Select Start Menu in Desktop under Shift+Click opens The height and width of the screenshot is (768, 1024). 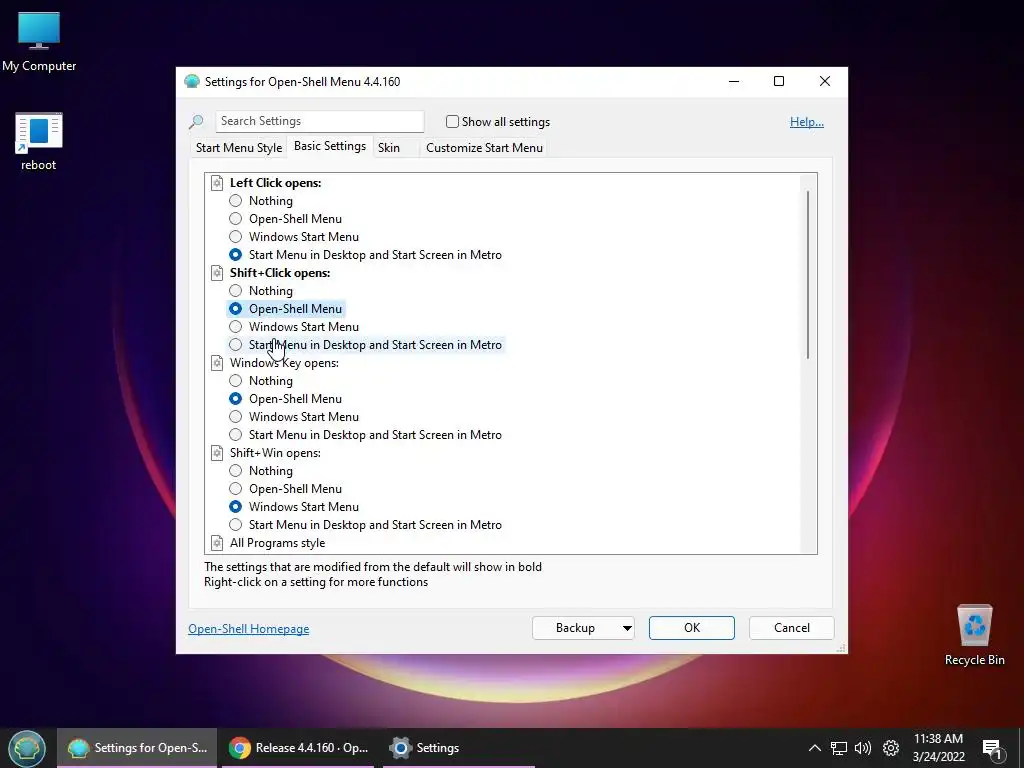(x=236, y=345)
